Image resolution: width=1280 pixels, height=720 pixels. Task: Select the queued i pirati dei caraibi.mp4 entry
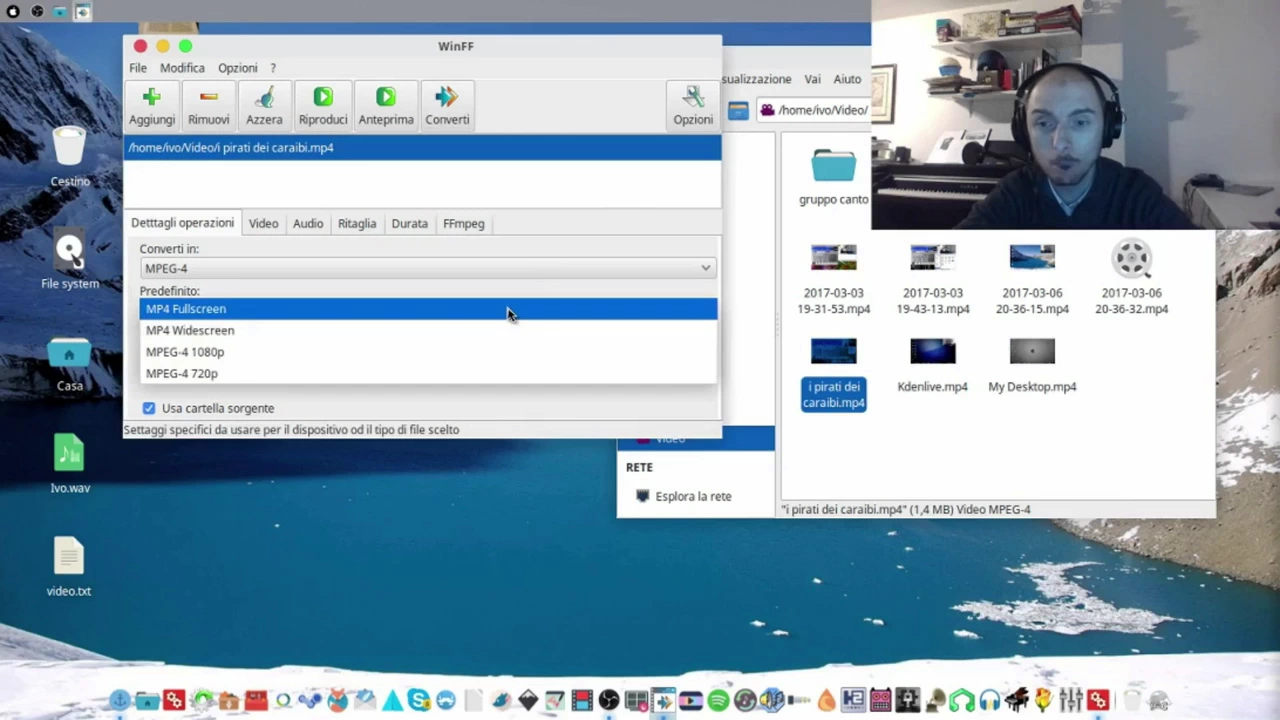422,148
